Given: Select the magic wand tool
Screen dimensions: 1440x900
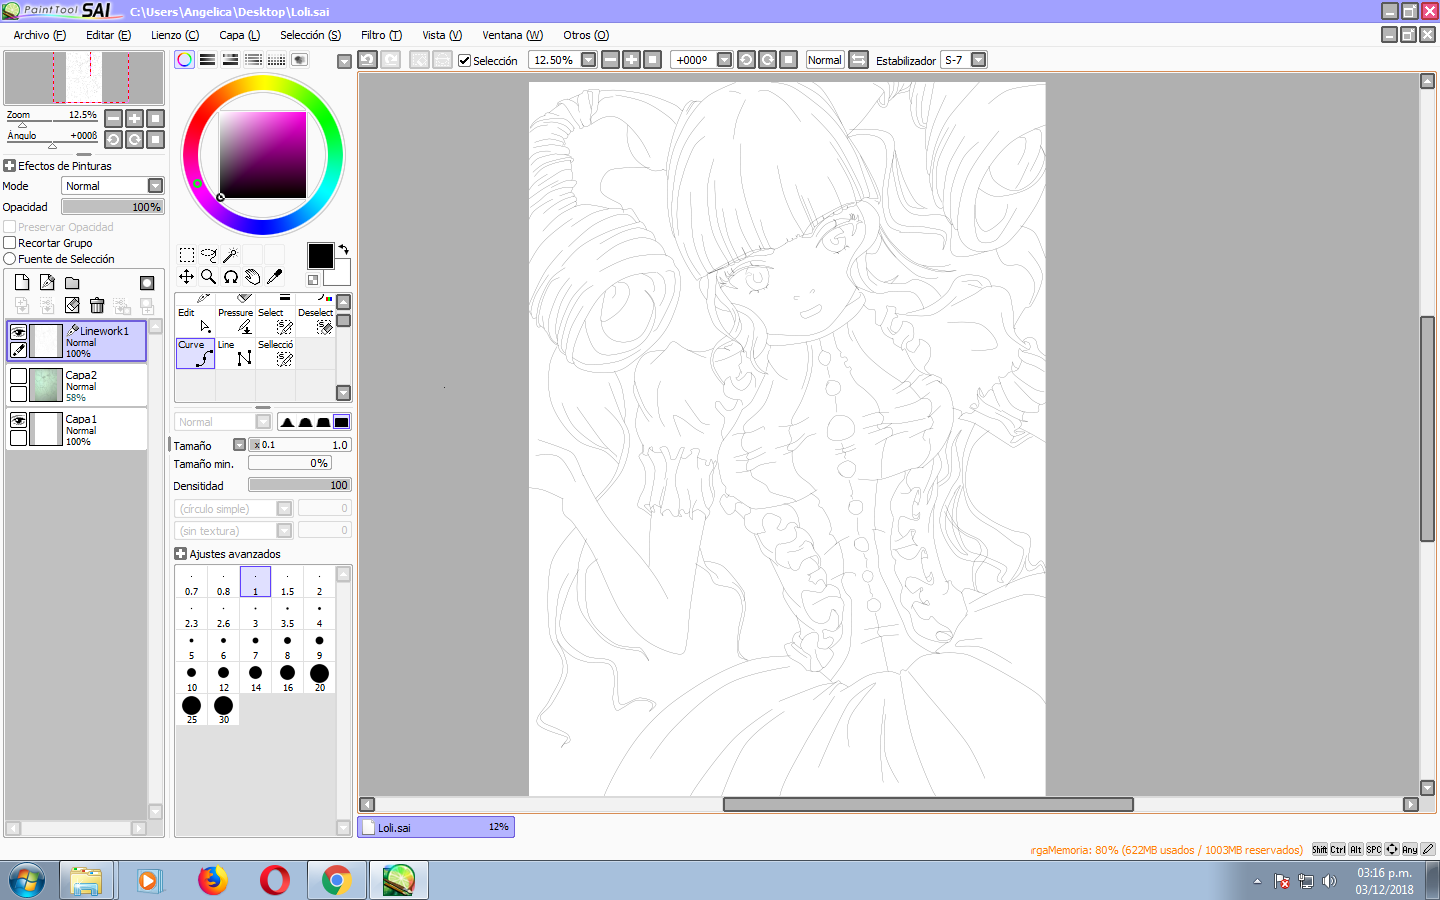Looking at the screenshot, I should tap(230, 255).
